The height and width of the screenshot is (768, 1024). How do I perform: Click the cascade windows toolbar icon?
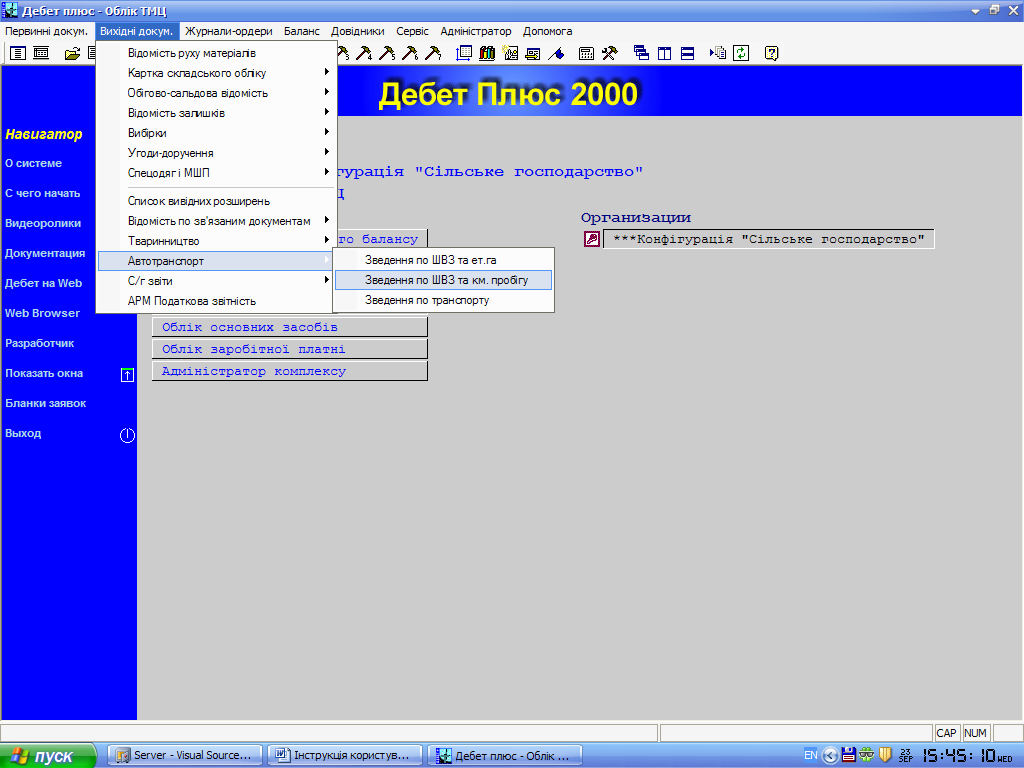coord(641,53)
